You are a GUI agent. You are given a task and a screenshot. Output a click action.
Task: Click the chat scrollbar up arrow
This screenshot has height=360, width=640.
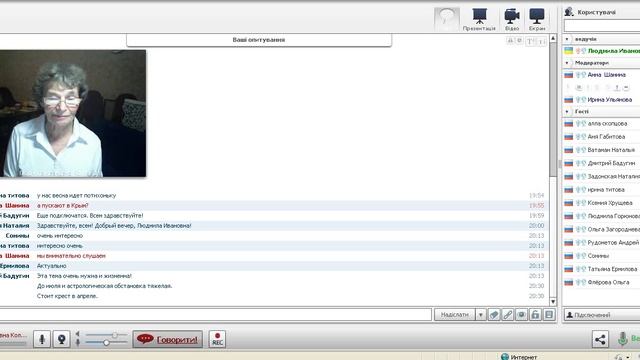553,38
